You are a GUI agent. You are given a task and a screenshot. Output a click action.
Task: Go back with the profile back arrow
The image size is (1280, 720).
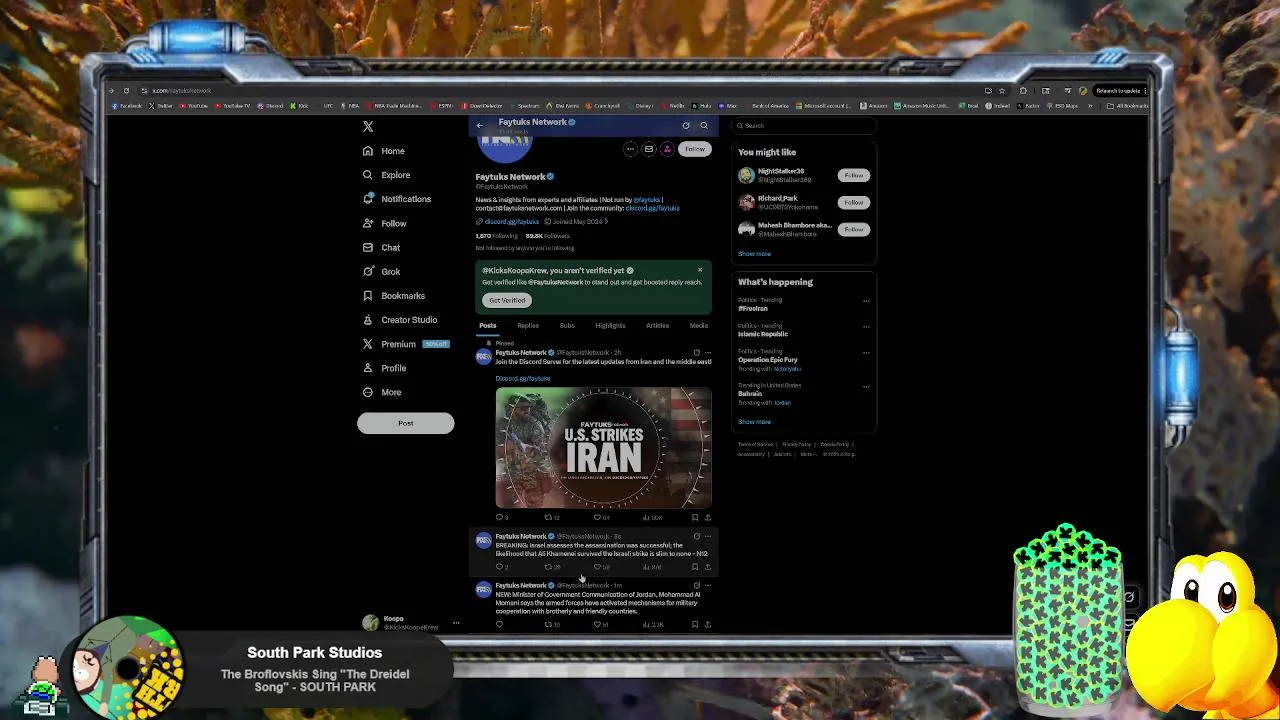480,125
